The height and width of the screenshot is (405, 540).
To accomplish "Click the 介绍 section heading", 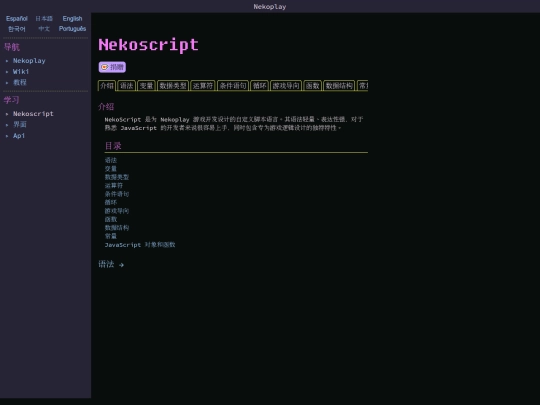I will [x=106, y=106].
